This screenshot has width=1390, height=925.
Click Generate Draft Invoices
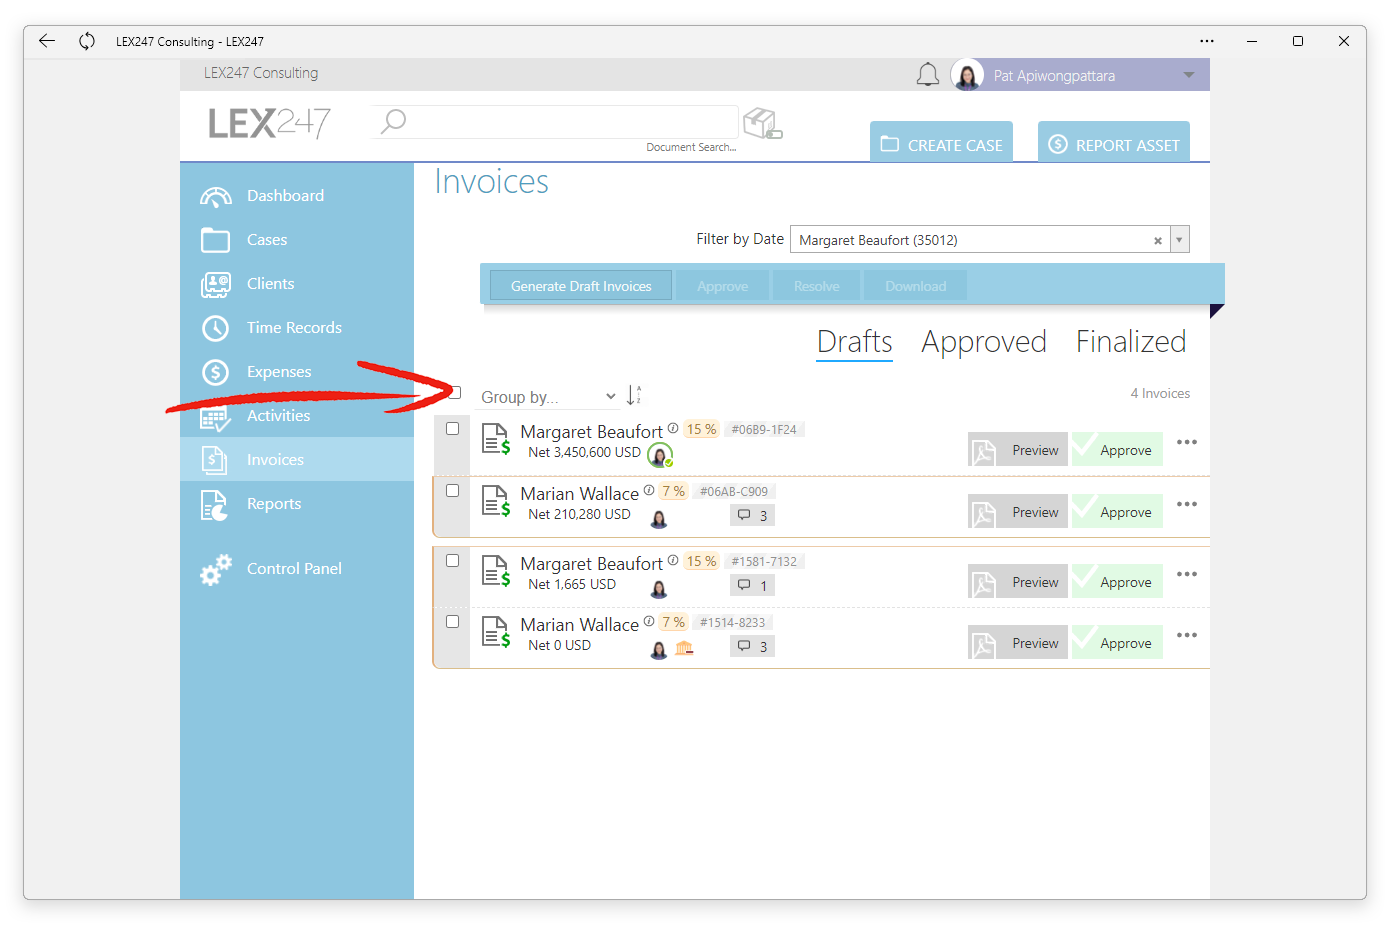(581, 286)
